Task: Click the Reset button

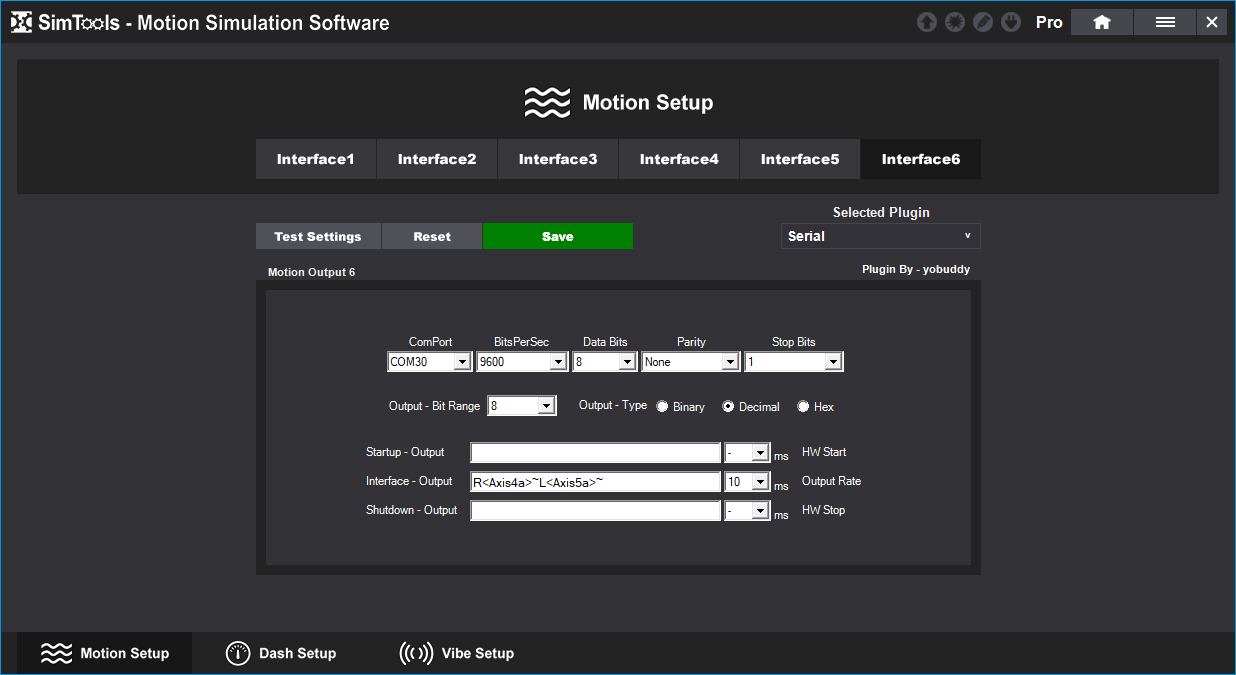Action: click(432, 236)
